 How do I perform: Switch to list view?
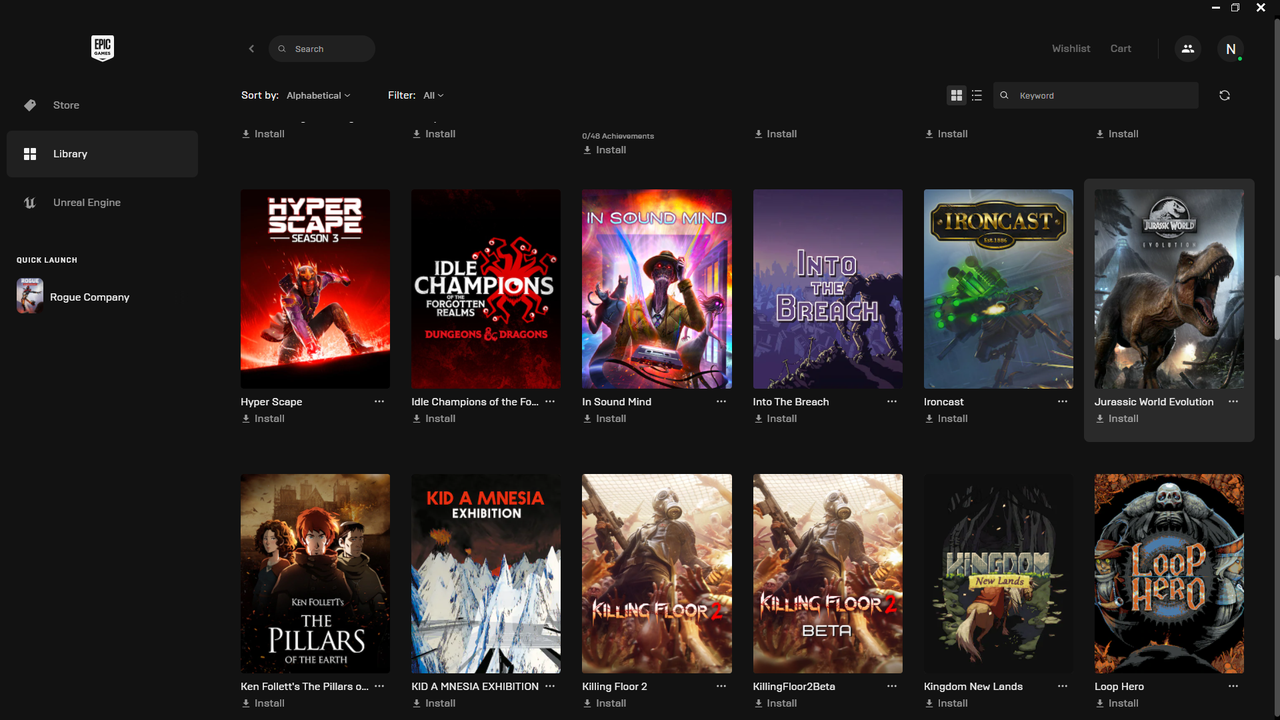pyautogui.click(x=977, y=95)
